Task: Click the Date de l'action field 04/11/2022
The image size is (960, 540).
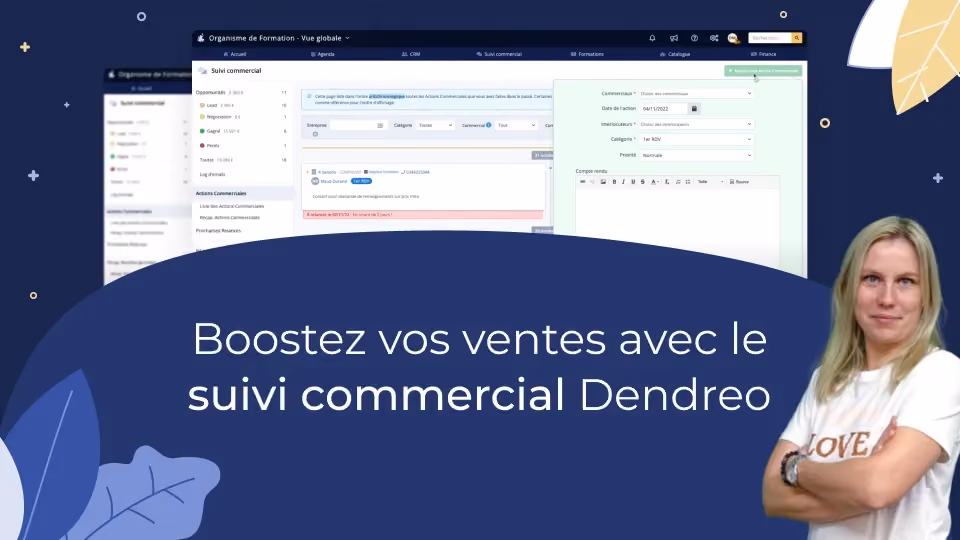Action: tap(664, 108)
